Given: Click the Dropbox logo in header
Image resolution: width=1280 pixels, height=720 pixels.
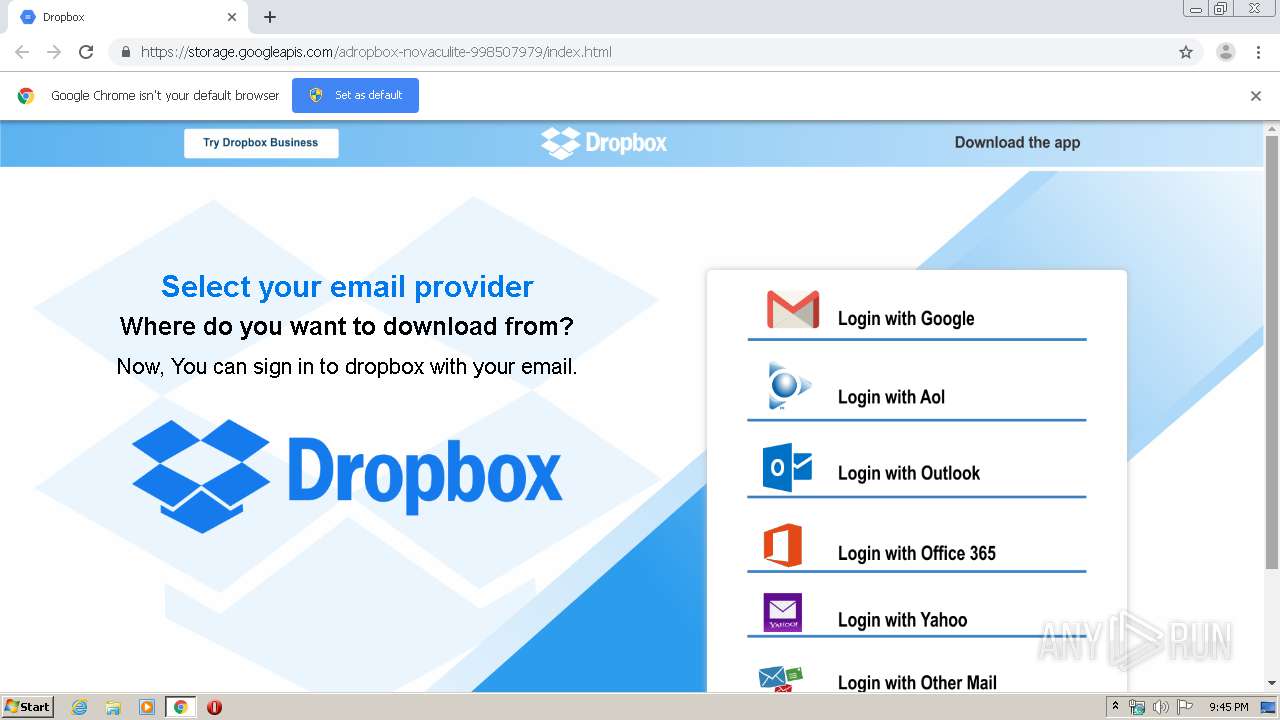Looking at the screenshot, I should tap(604, 143).
